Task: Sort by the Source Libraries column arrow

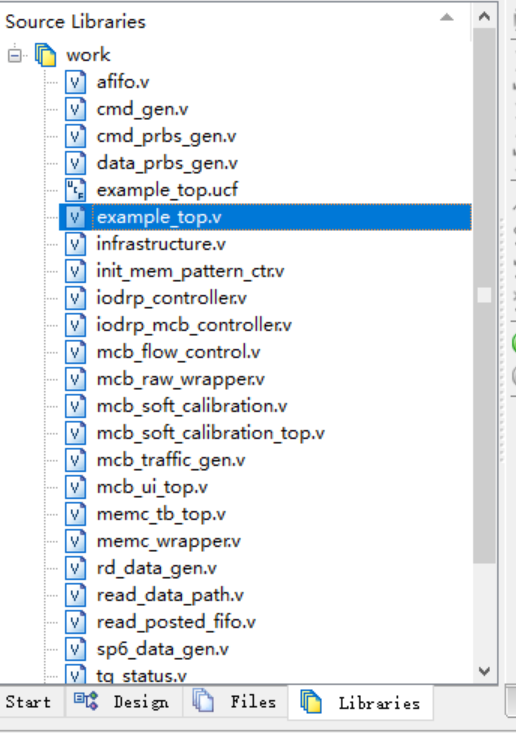Action: pyautogui.click(x=447, y=18)
